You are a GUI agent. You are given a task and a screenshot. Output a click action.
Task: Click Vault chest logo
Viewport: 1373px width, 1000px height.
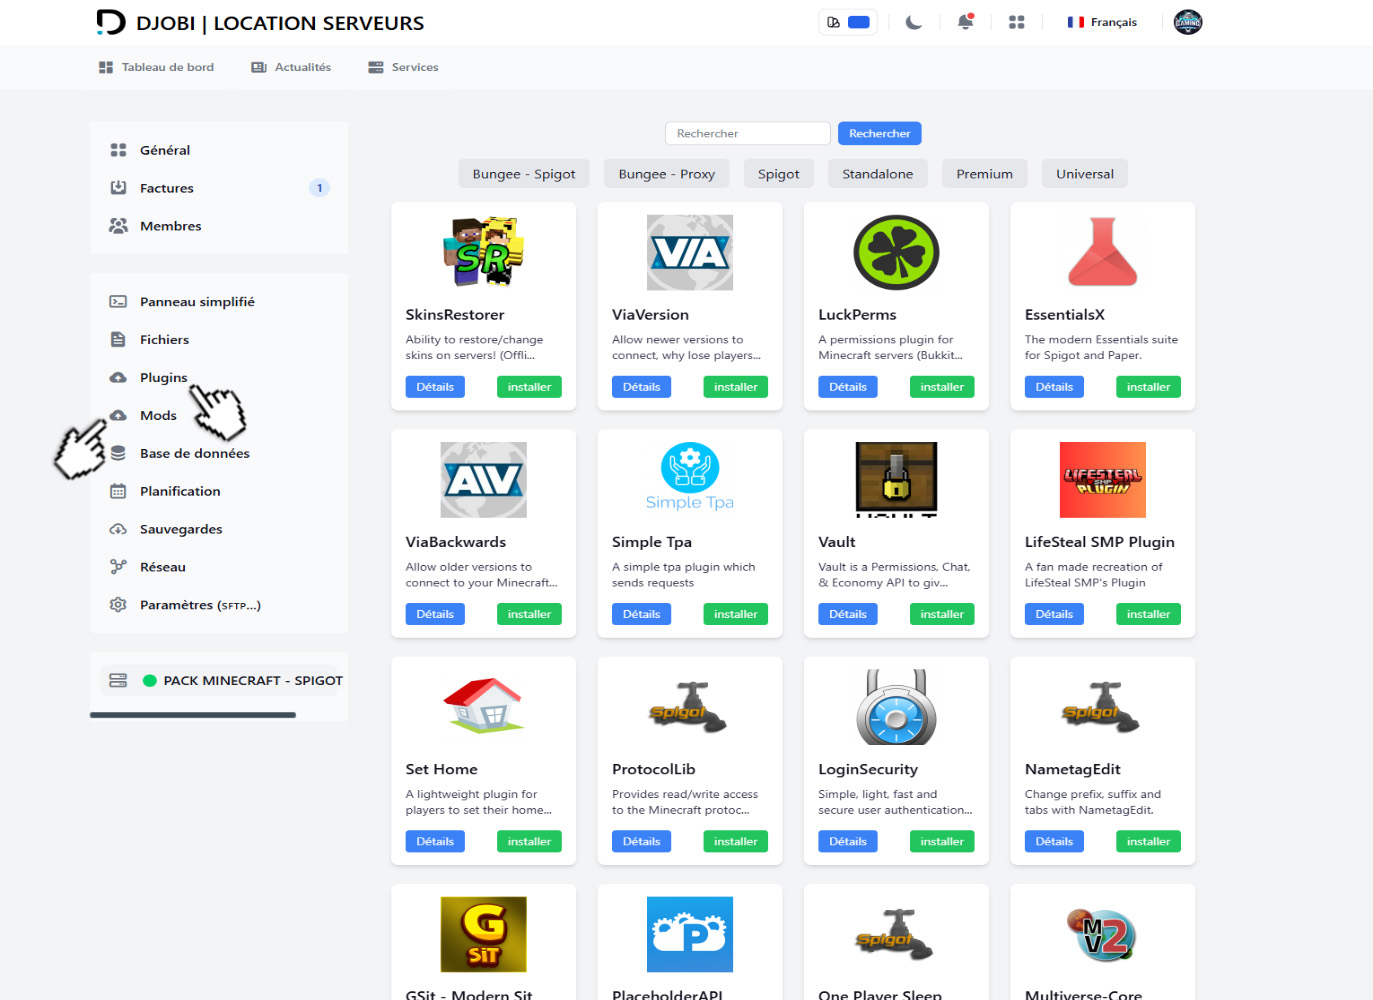pos(896,480)
